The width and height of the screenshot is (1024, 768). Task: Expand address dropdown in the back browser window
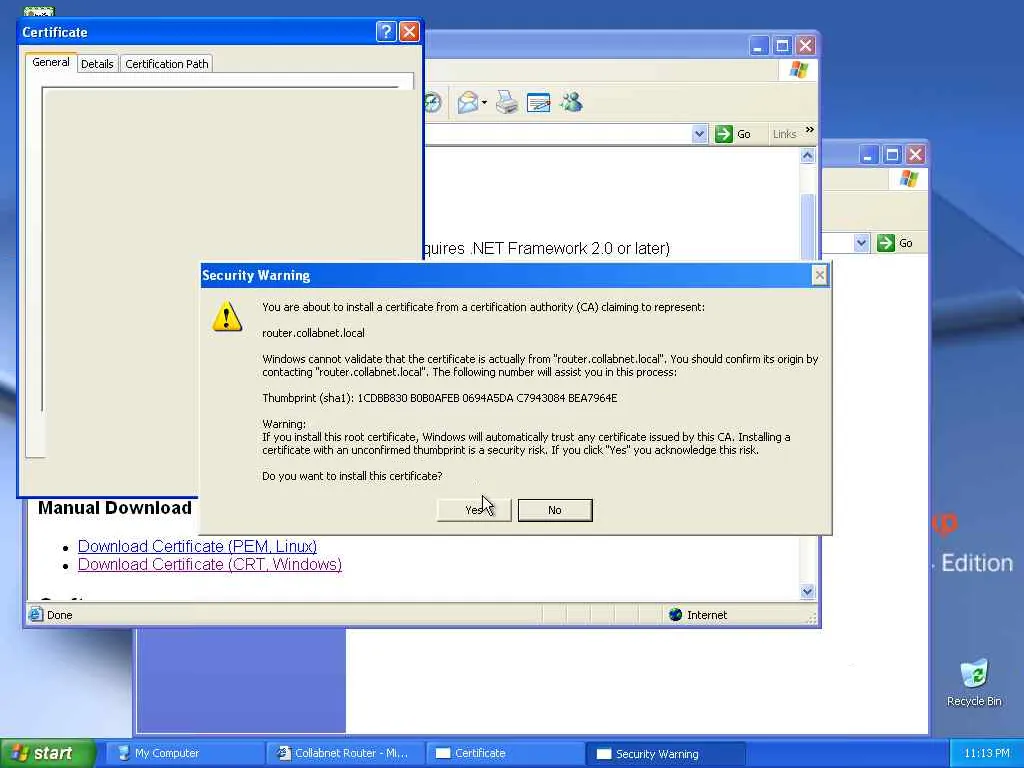(861, 243)
